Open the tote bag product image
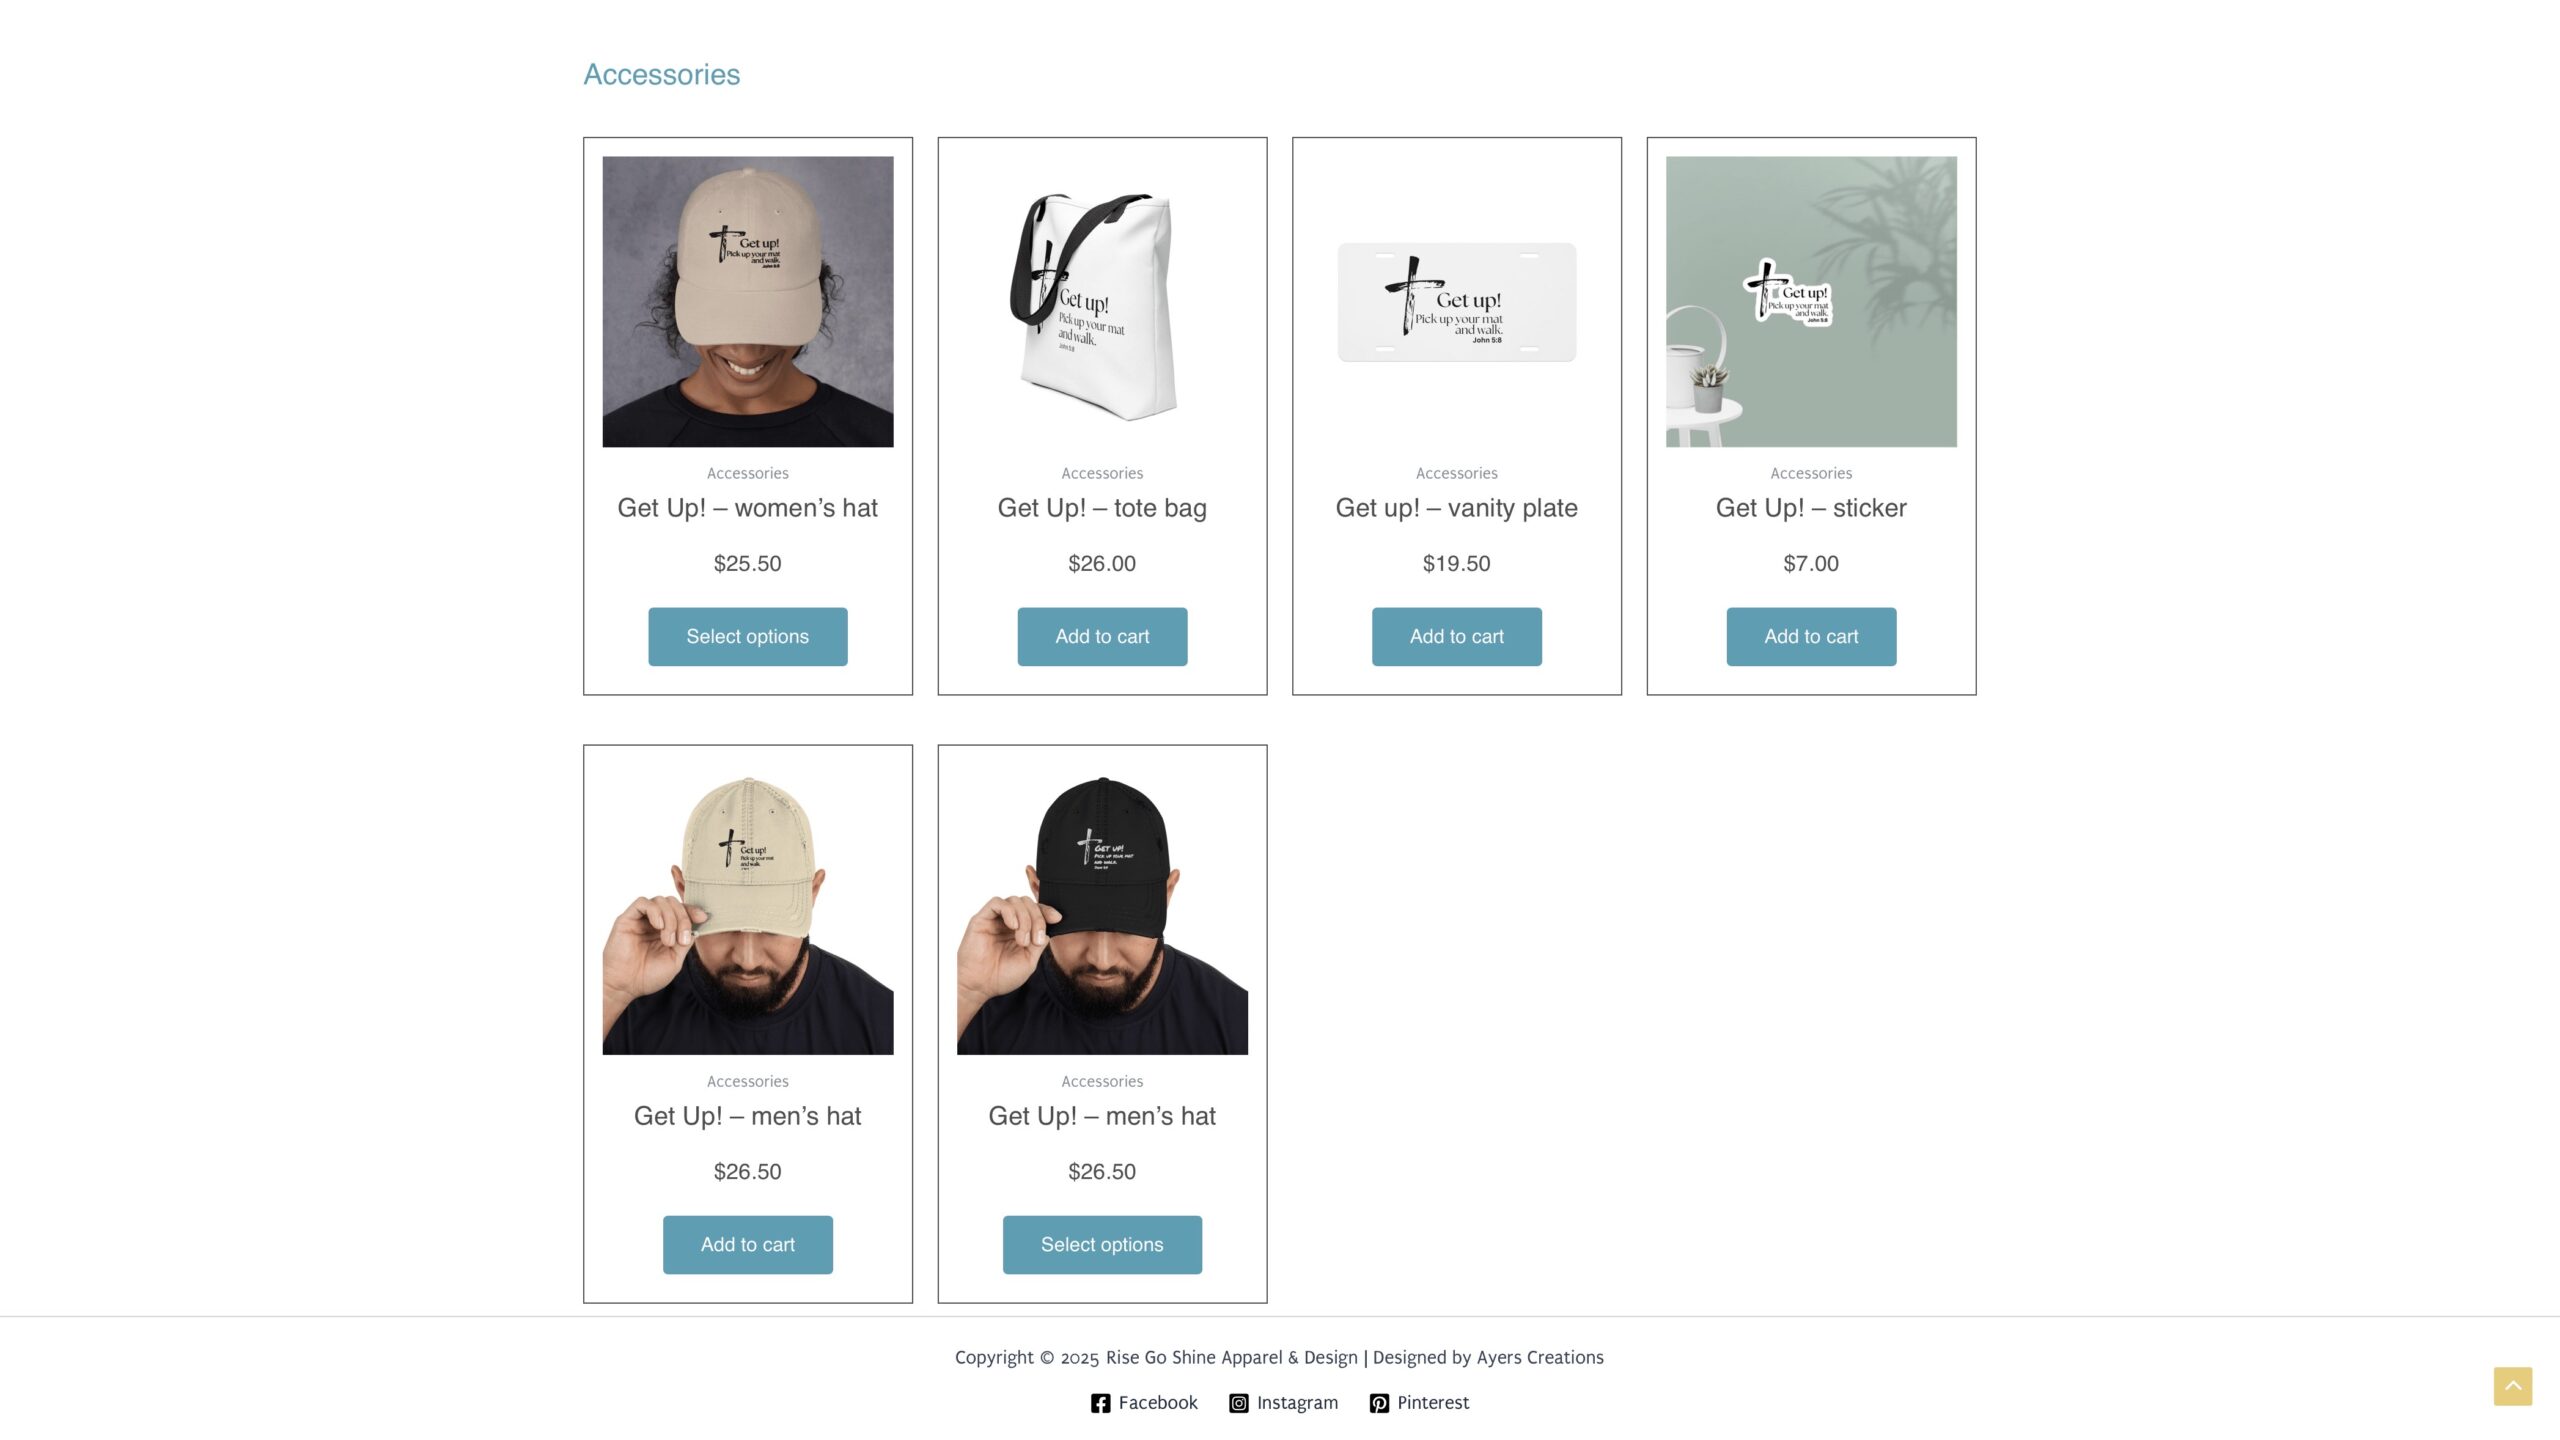The height and width of the screenshot is (1440, 2560). pos(1102,301)
